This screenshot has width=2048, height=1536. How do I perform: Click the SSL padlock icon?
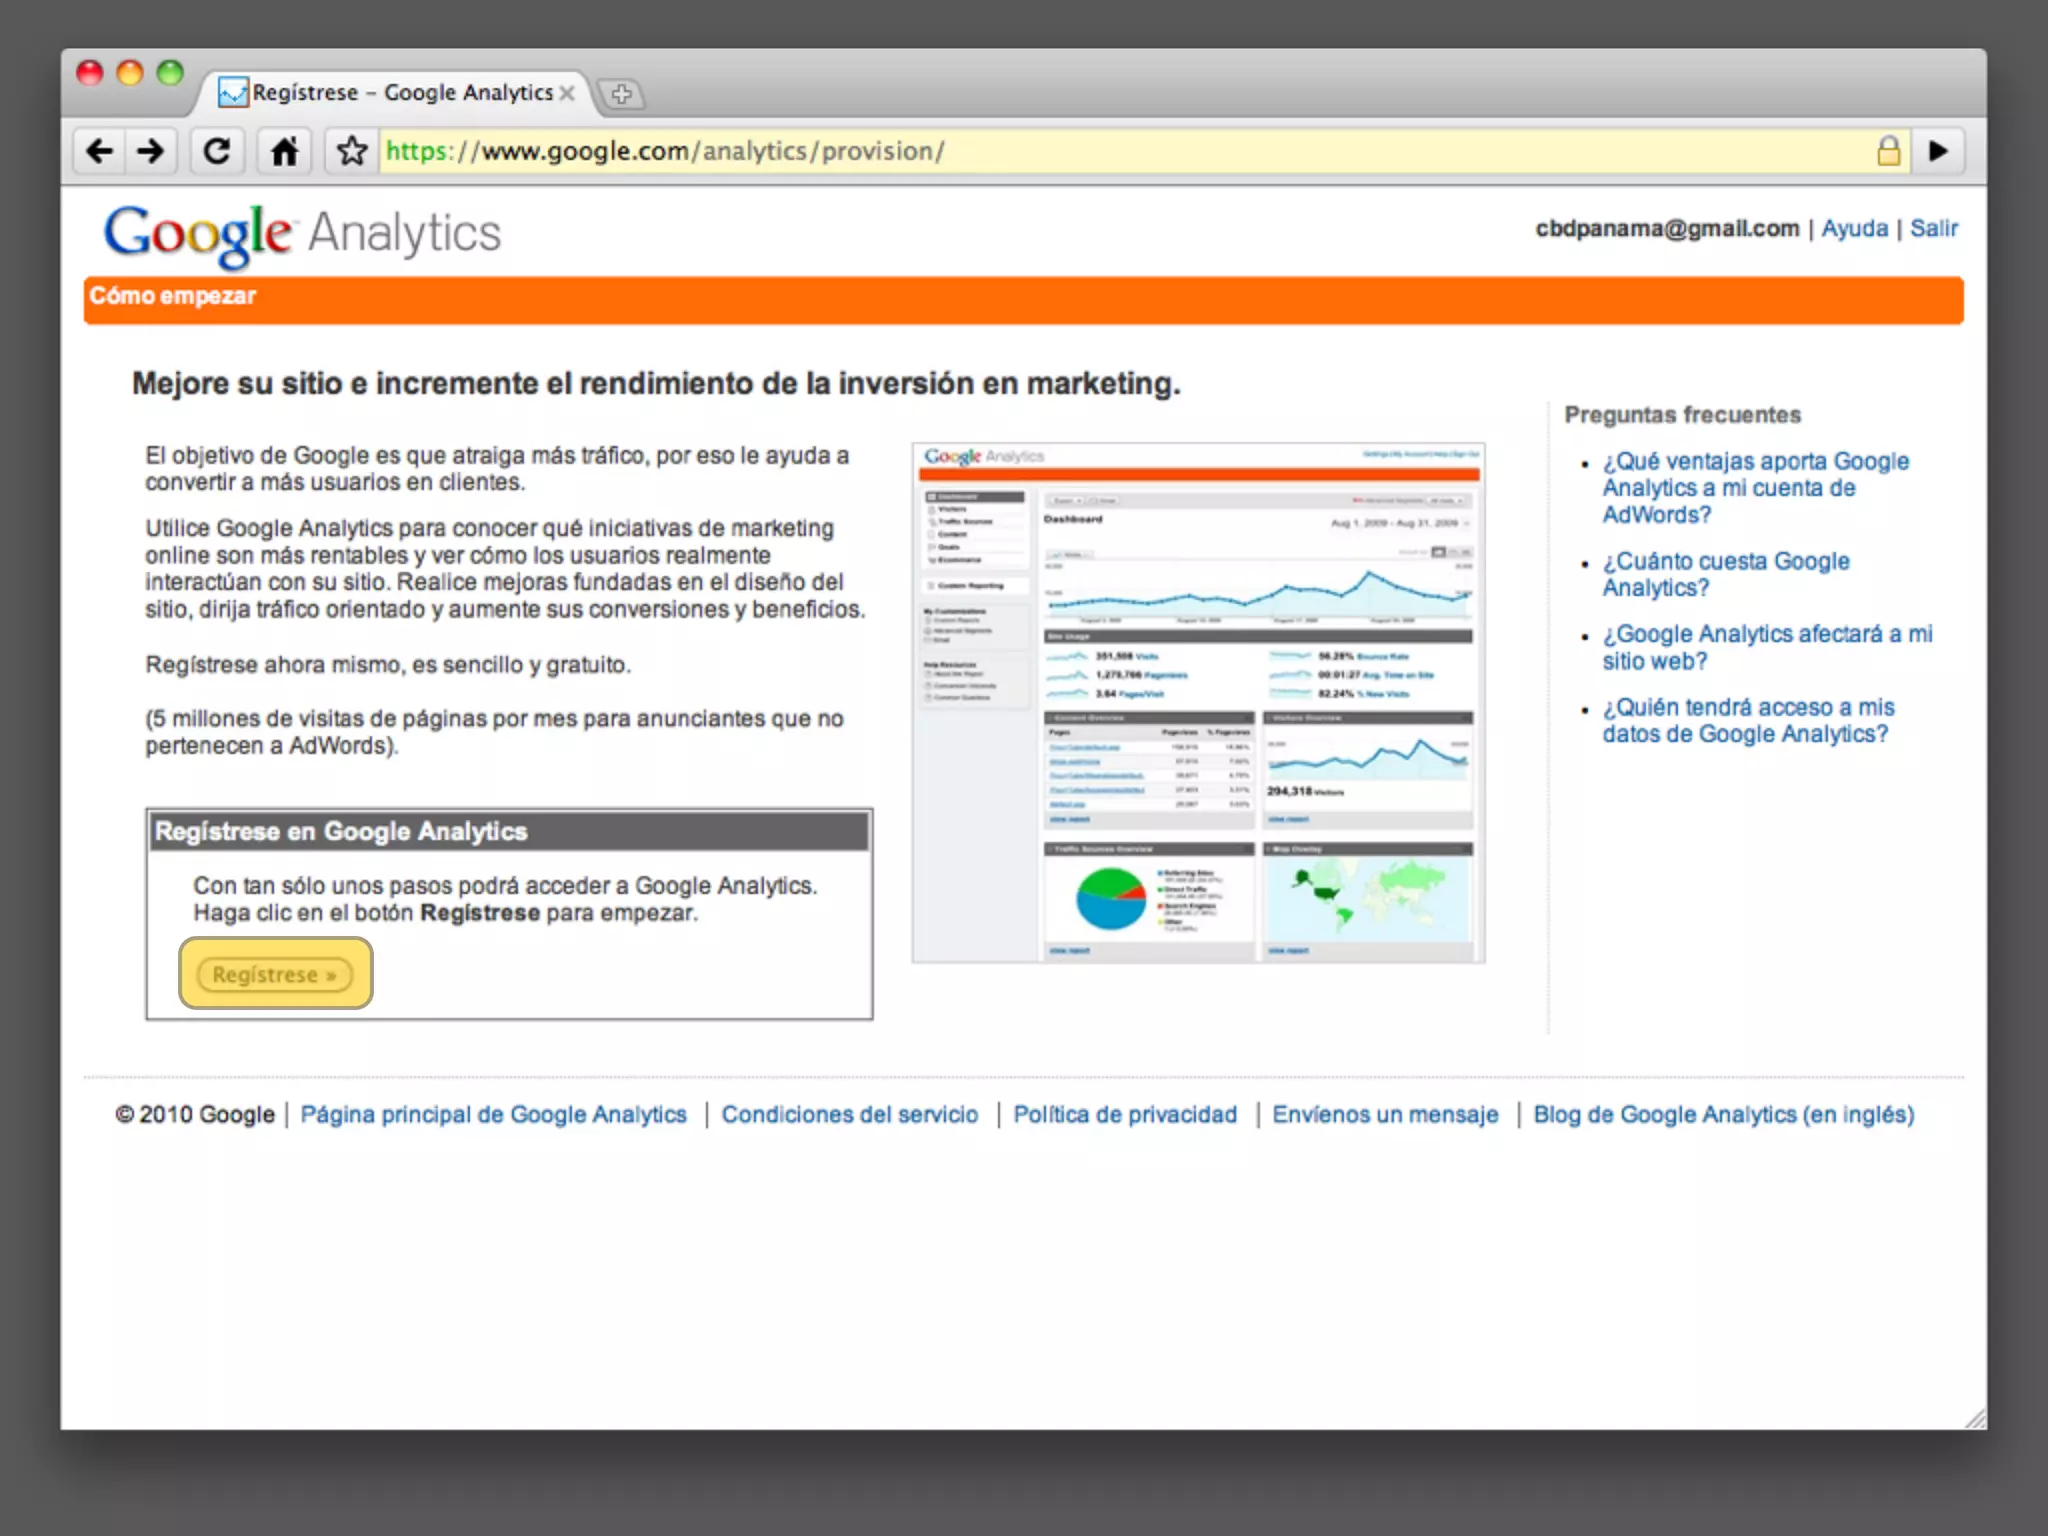coord(1888,151)
